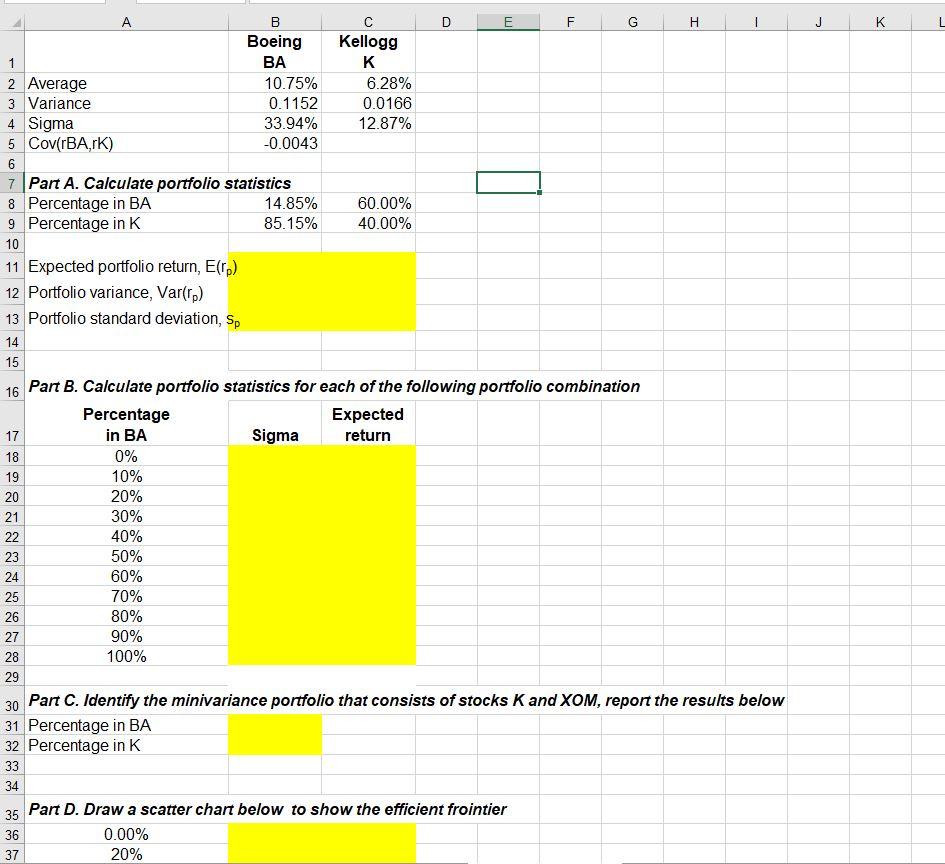Select the column E header
This screenshot has height=864, width=945.
point(509,20)
